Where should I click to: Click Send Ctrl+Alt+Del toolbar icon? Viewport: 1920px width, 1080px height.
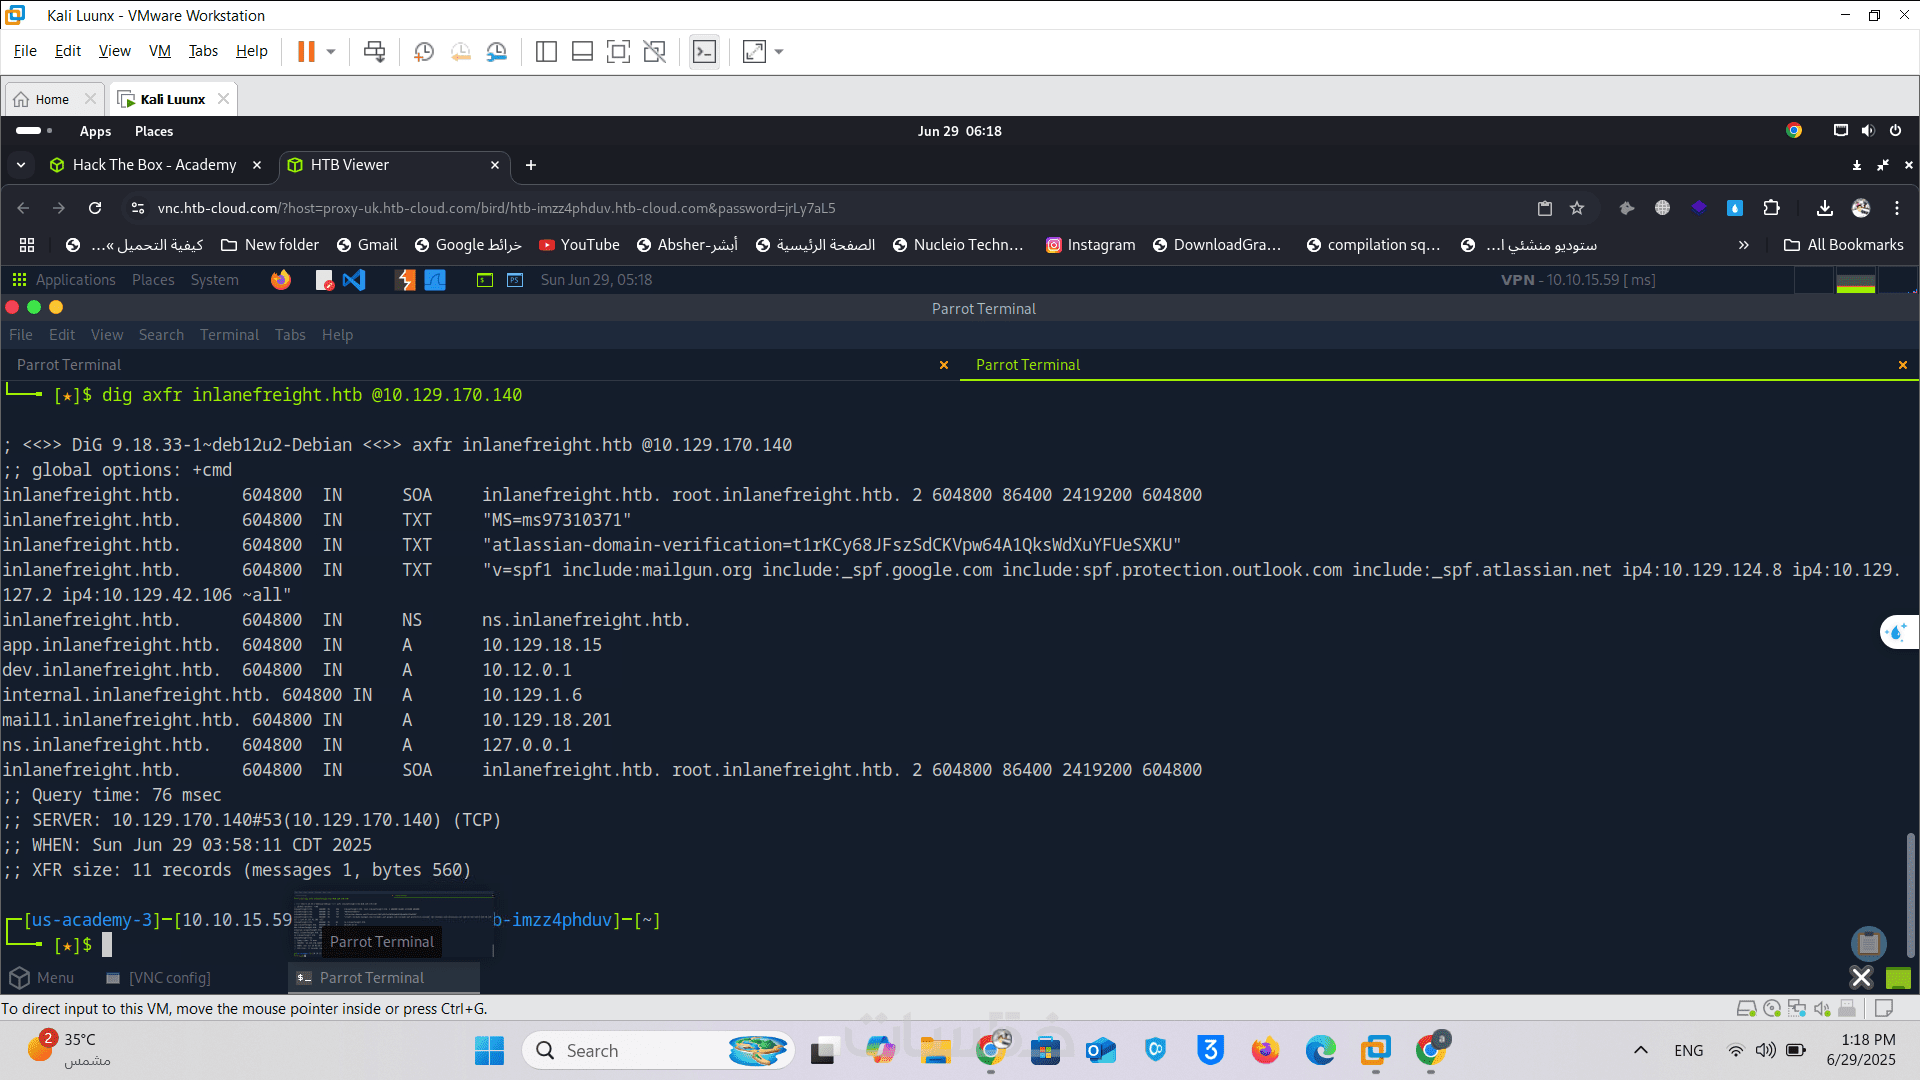pyautogui.click(x=374, y=51)
